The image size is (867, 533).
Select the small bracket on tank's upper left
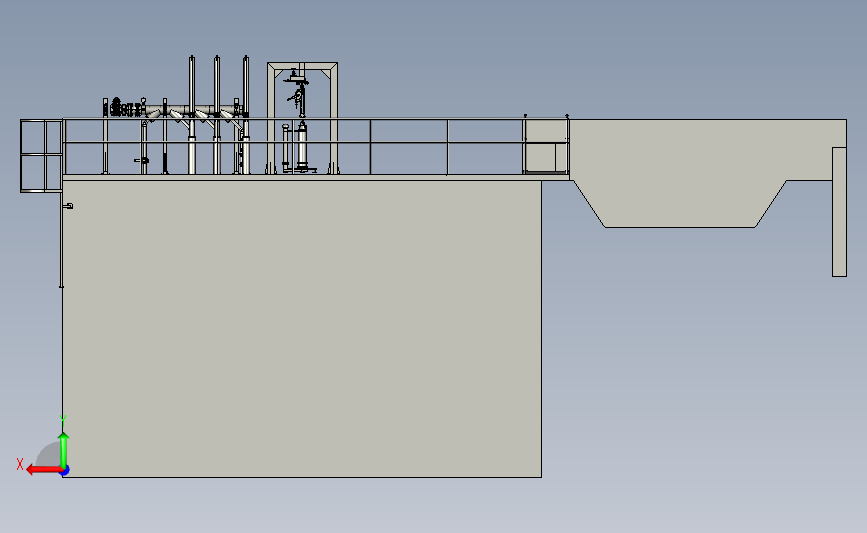pos(68,206)
